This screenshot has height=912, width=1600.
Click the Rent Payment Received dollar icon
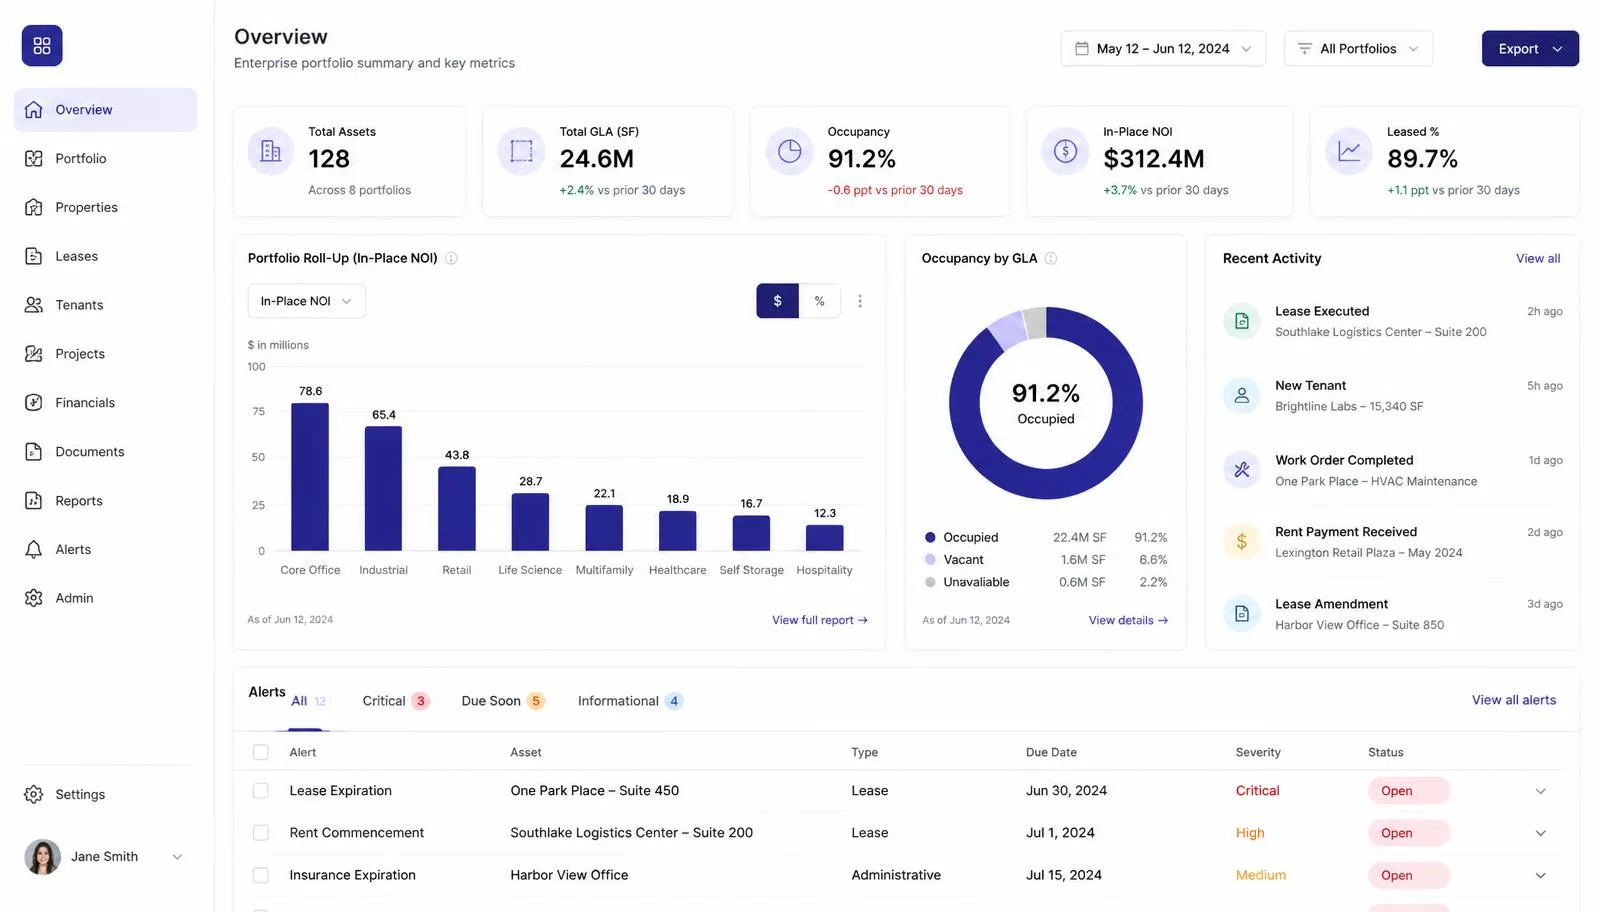1242,542
